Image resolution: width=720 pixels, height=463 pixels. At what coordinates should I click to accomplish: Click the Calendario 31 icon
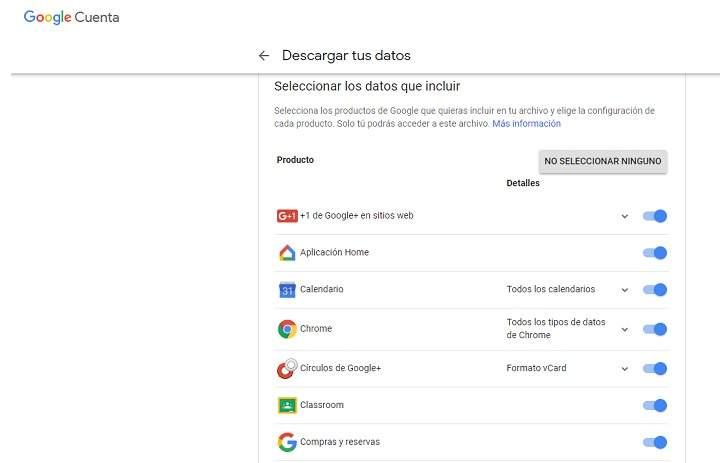(287, 290)
